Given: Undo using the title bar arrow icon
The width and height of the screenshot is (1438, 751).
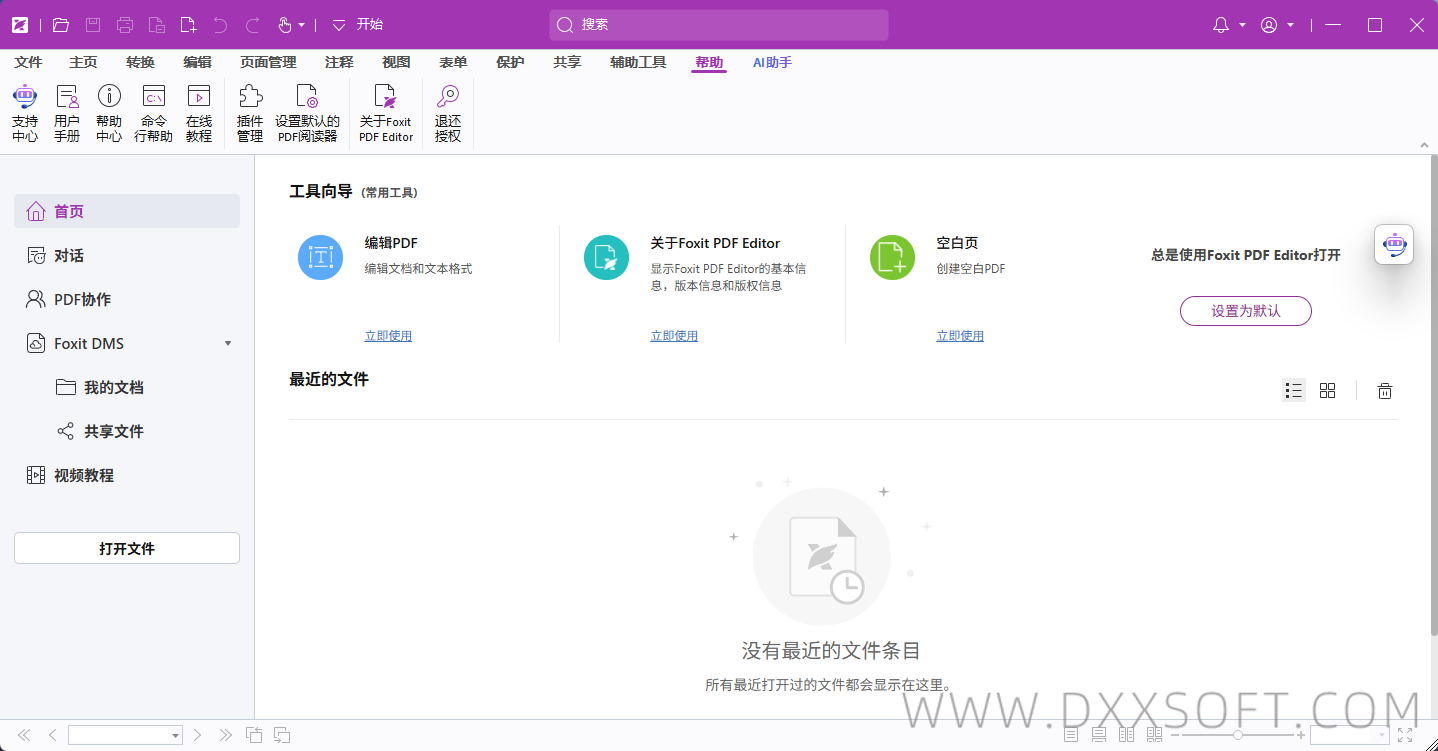Looking at the screenshot, I should pos(220,25).
